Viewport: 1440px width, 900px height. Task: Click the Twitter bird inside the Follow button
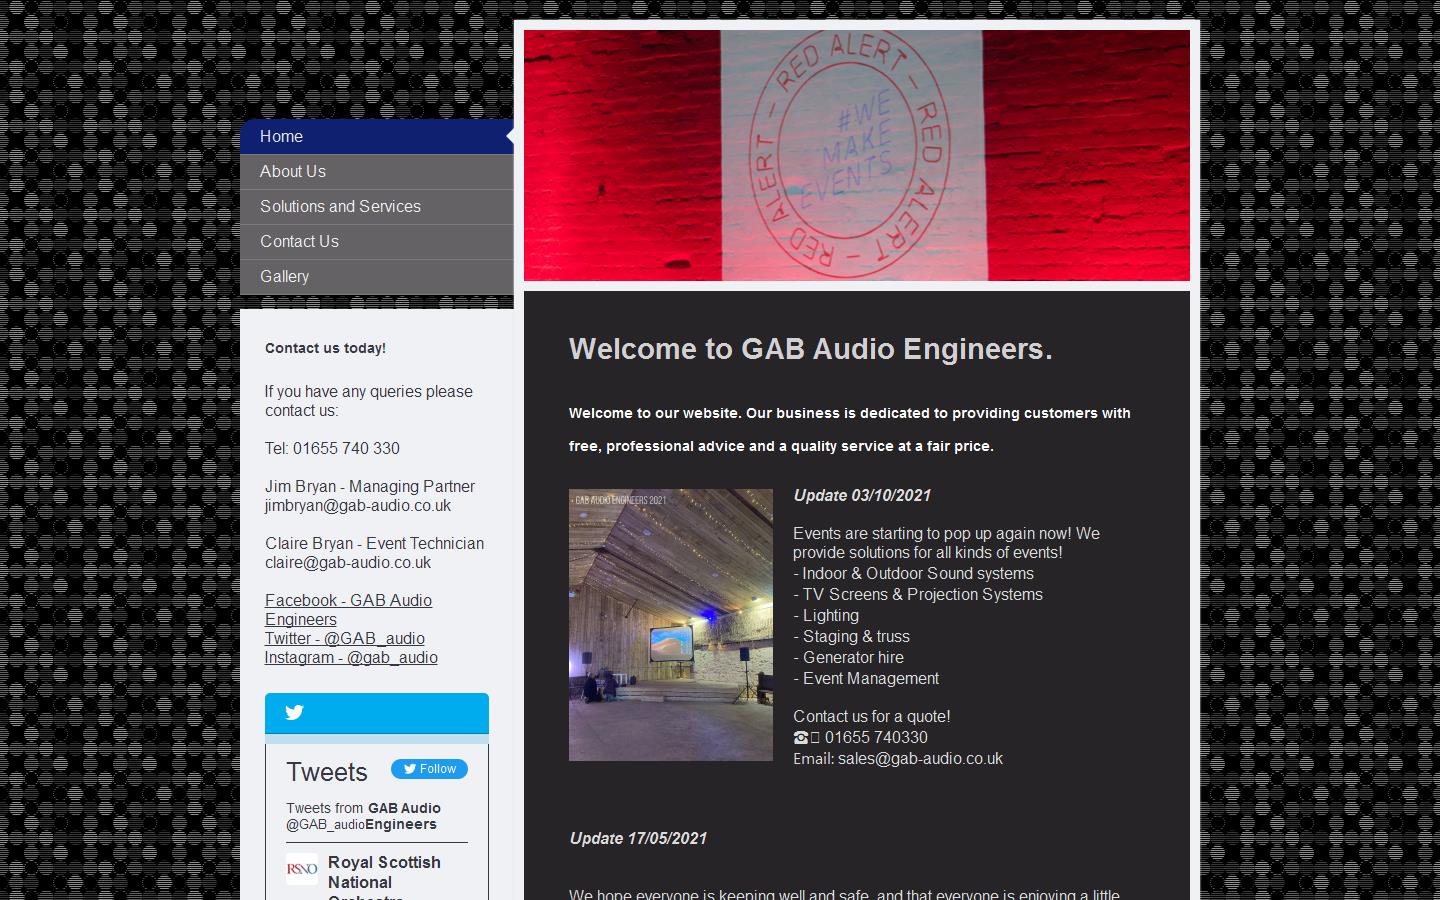pyautogui.click(x=410, y=769)
